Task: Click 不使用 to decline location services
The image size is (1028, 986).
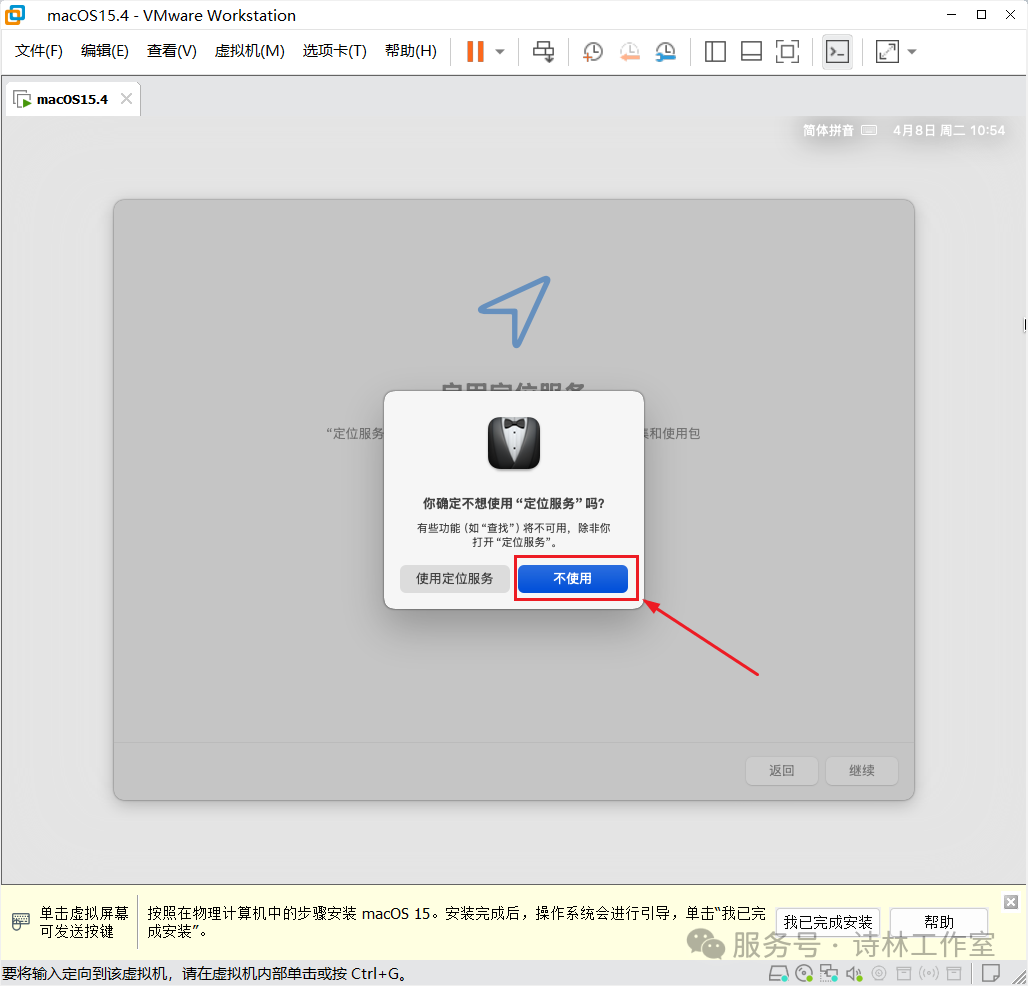Action: pyautogui.click(x=572, y=578)
